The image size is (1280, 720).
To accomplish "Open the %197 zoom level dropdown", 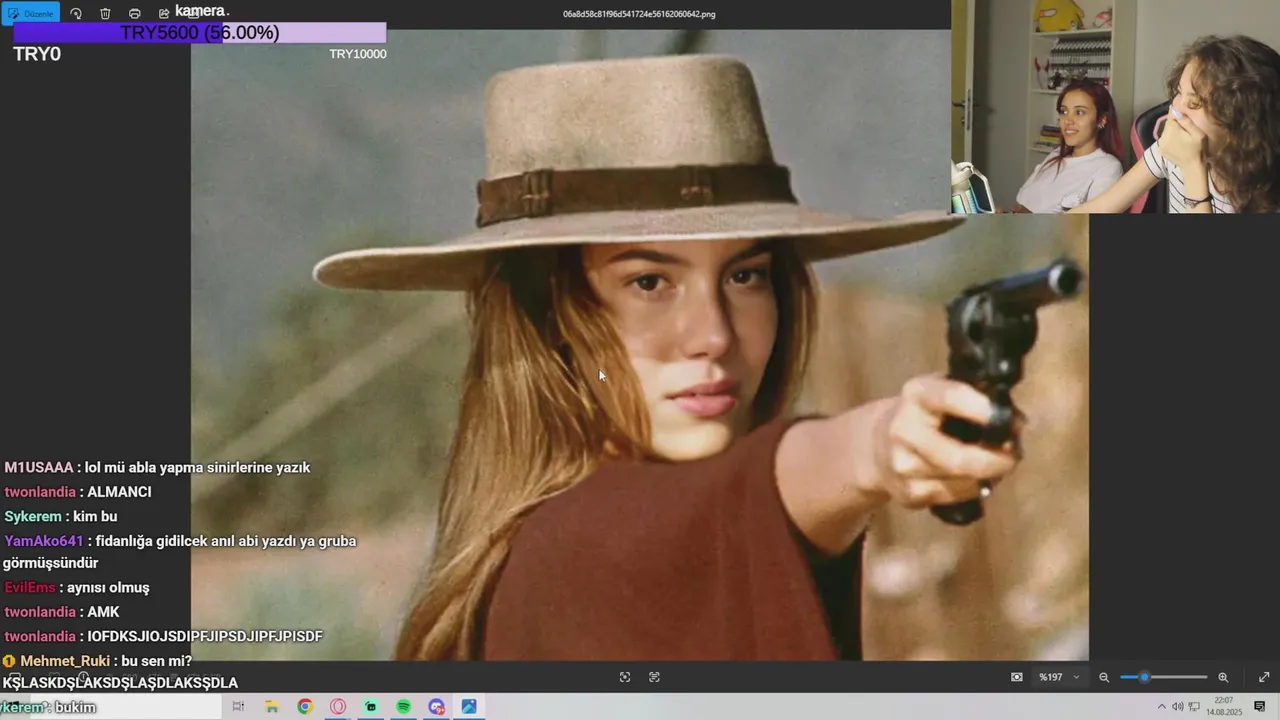I will (1059, 677).
